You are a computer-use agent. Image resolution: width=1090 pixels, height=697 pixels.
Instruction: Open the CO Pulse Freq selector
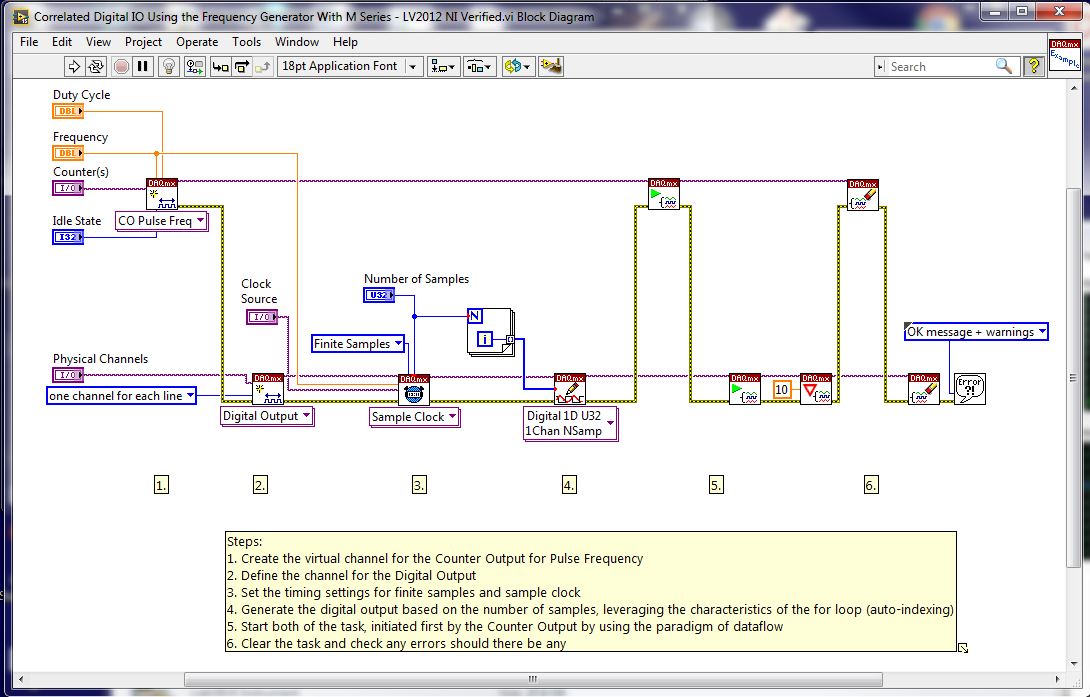pos(161,221)
